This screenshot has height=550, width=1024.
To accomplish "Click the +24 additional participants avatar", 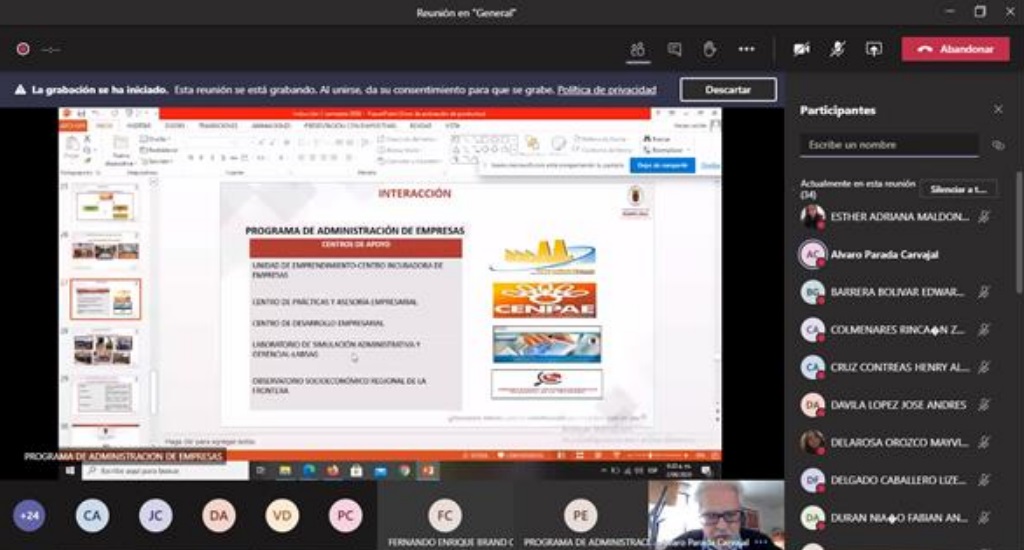I will 29,515.
